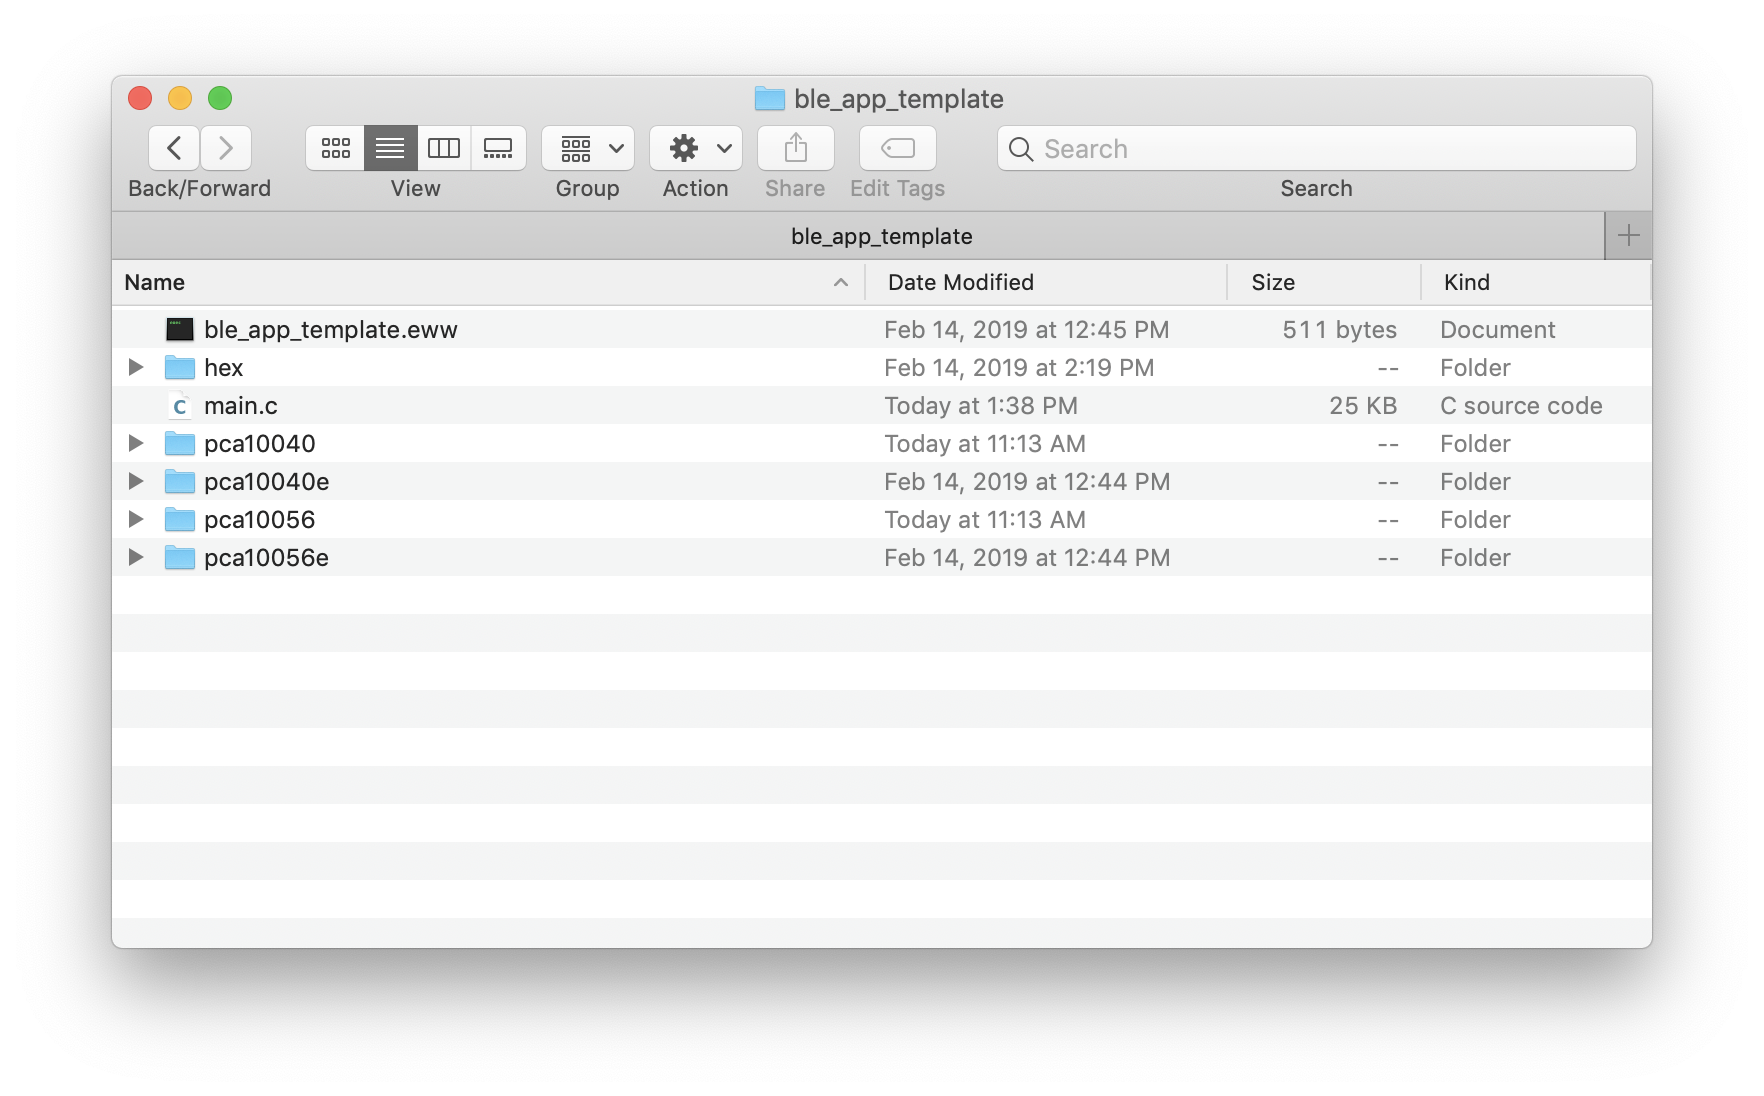The image size is (1764, 1096).
Task: Expand the pca10040 folder disclosure triangle
Action: coord(136,444)
